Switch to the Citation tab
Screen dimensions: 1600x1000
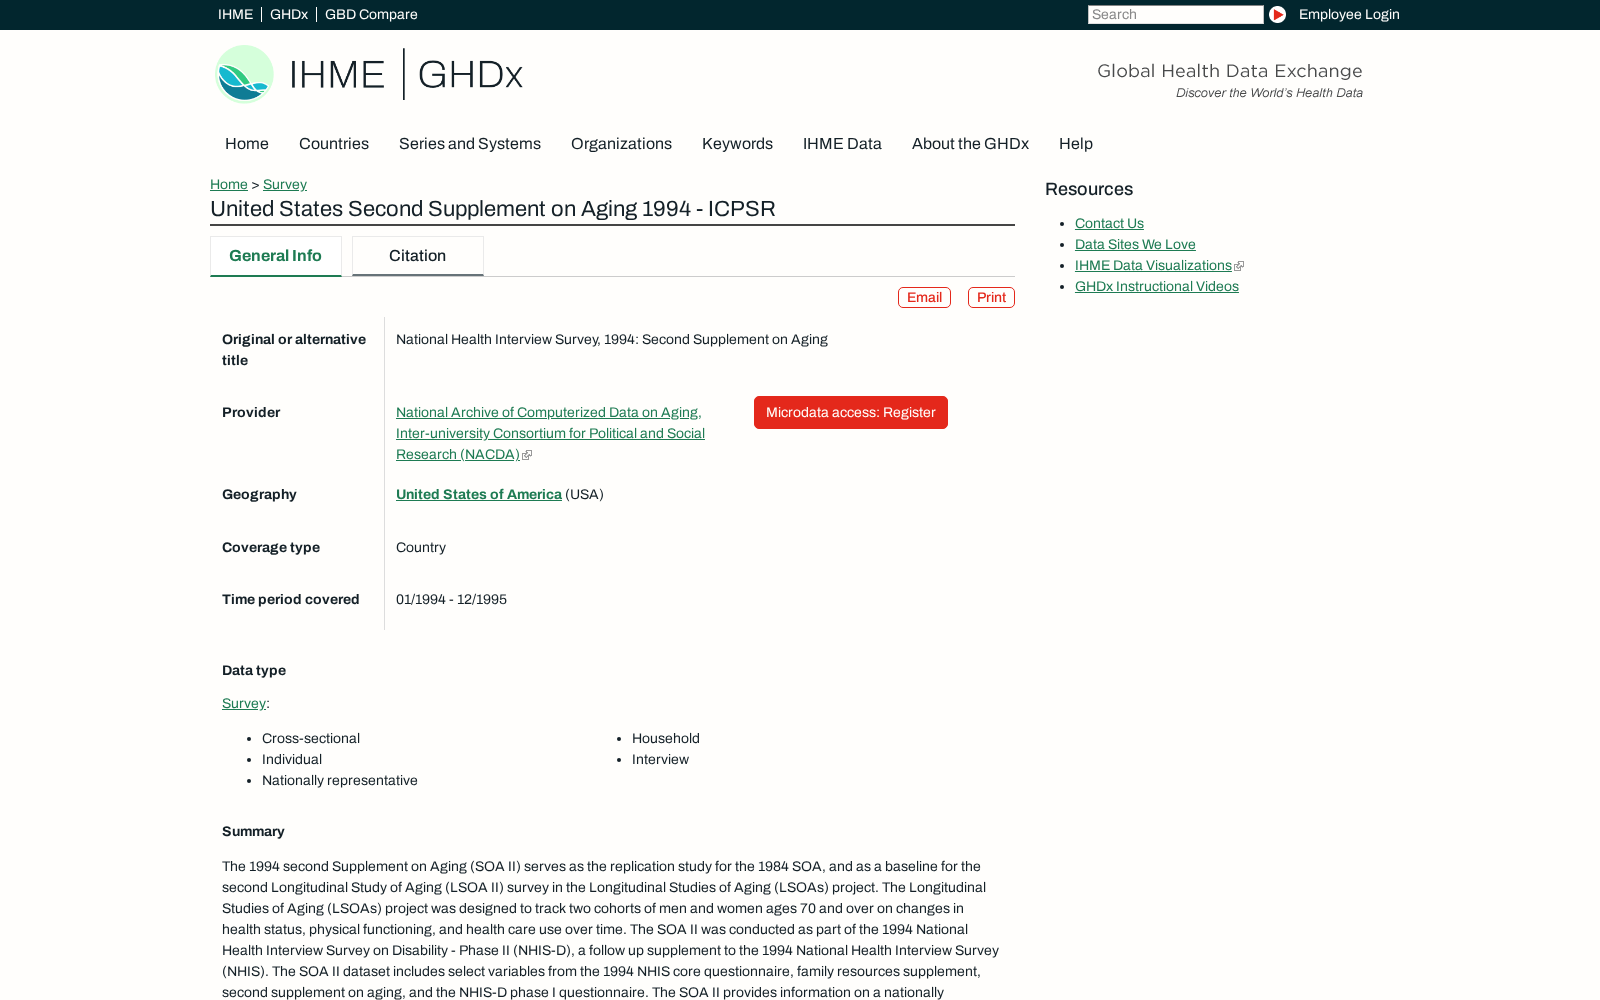click(417, 256)
